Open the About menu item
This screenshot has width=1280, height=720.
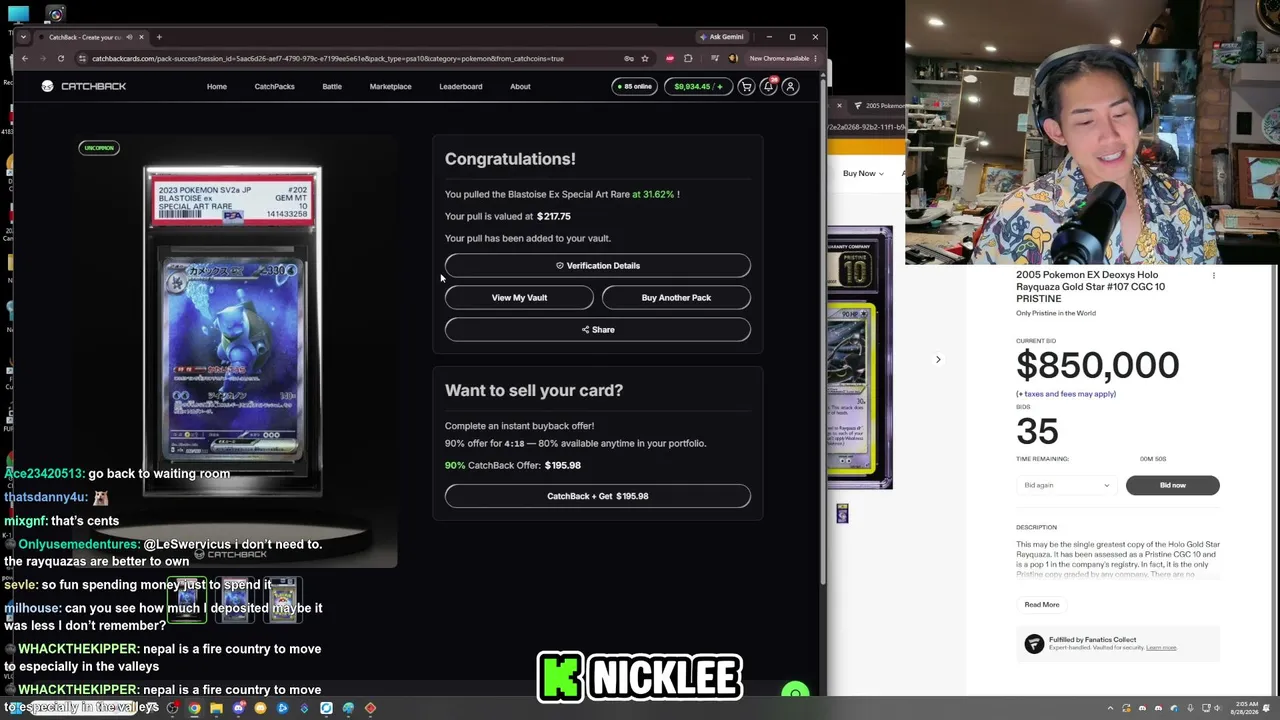[x=520, y=87]
